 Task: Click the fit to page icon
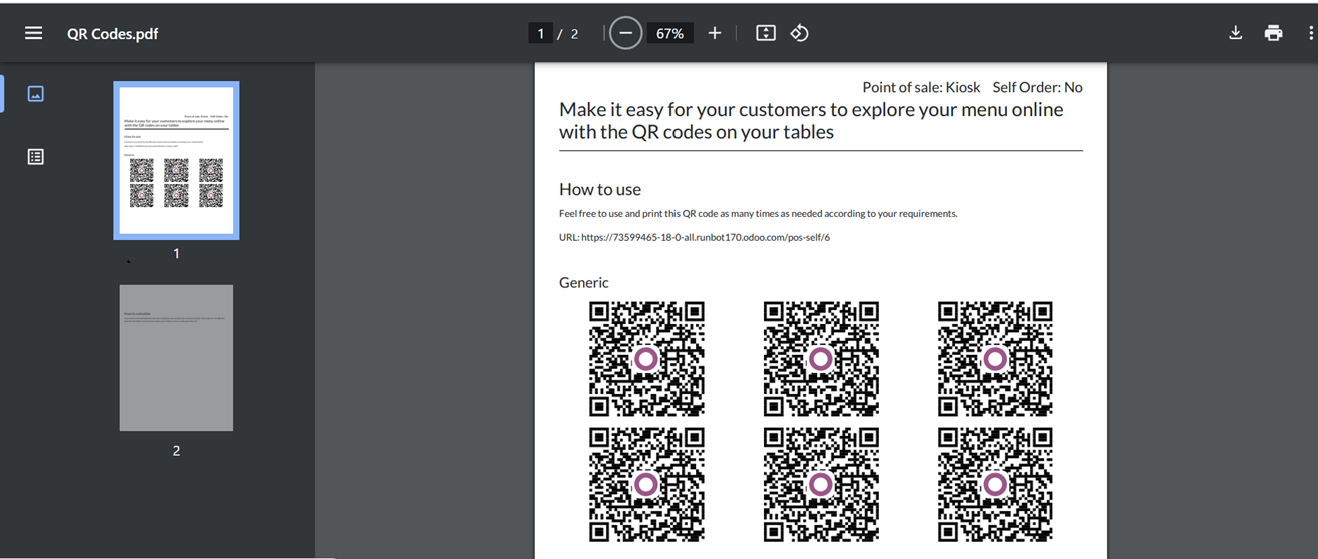coord(766,33)
